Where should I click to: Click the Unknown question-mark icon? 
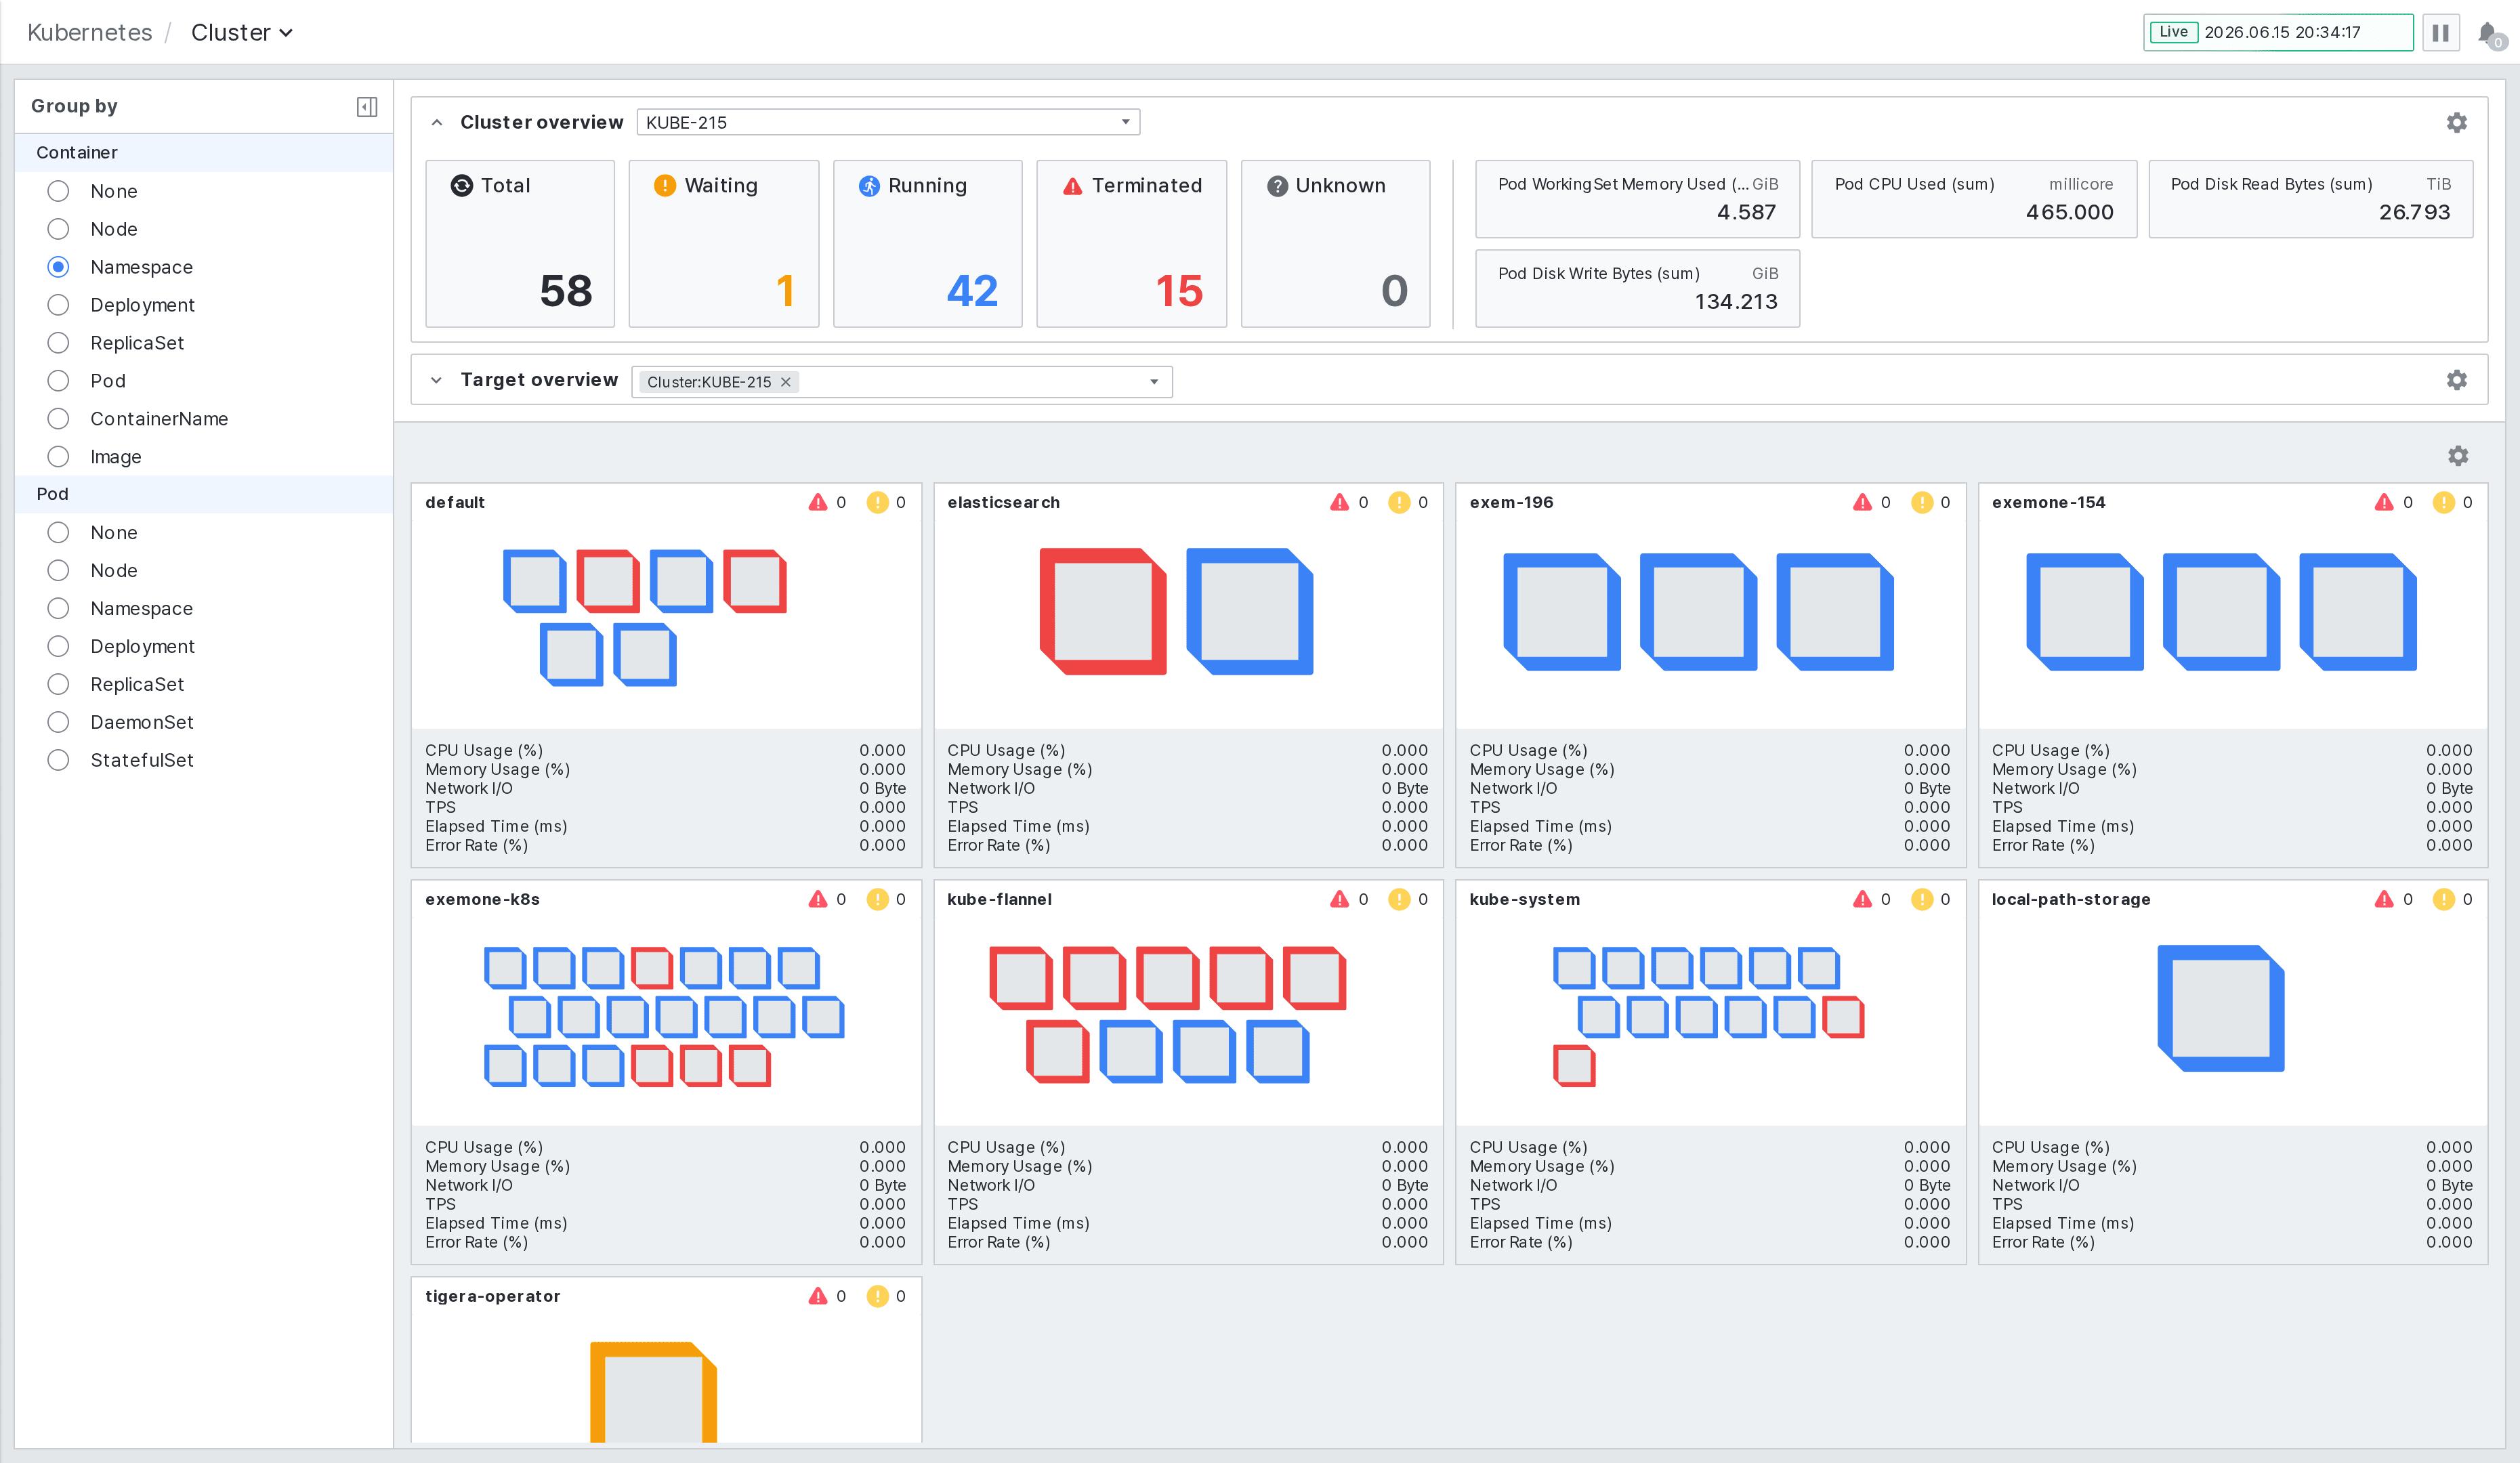point(1277,186)
